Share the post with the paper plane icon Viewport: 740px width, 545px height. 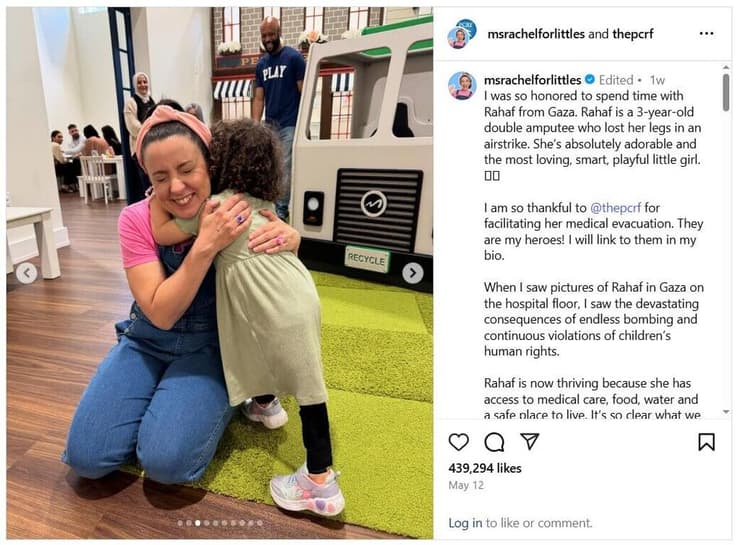point(530,441)
